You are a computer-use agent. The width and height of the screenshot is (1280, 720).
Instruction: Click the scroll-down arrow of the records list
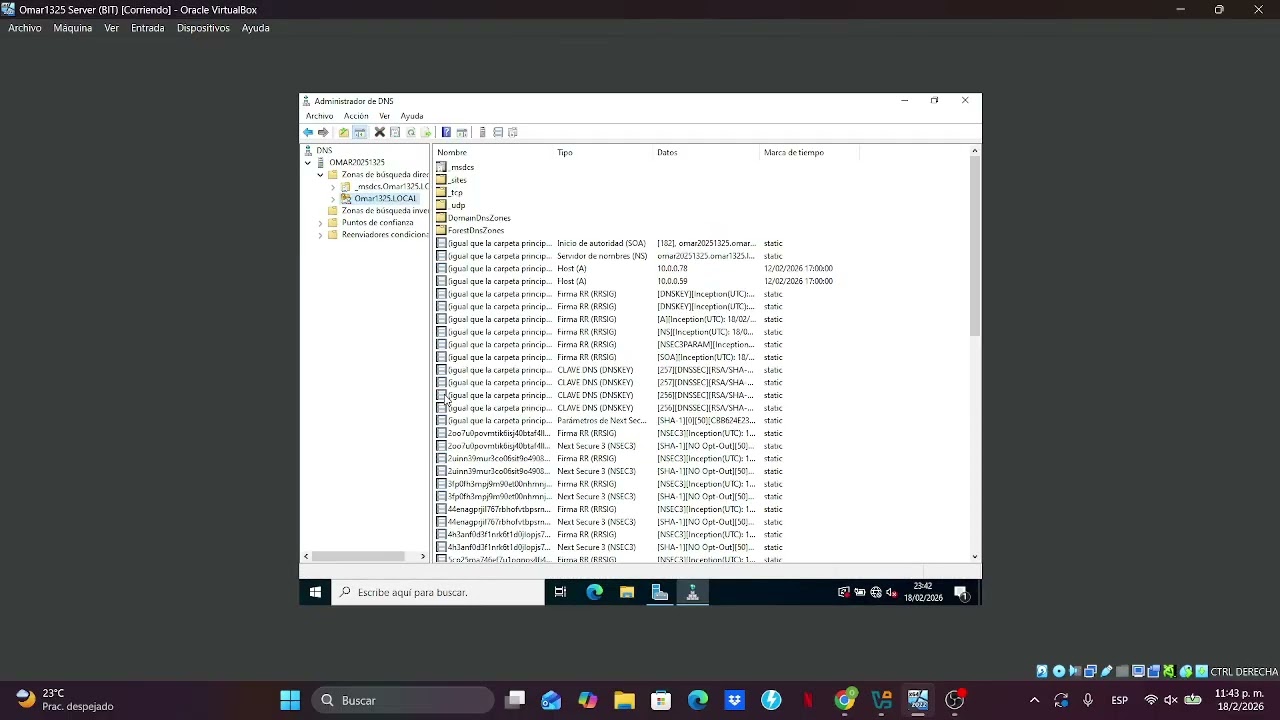point(975,557)
